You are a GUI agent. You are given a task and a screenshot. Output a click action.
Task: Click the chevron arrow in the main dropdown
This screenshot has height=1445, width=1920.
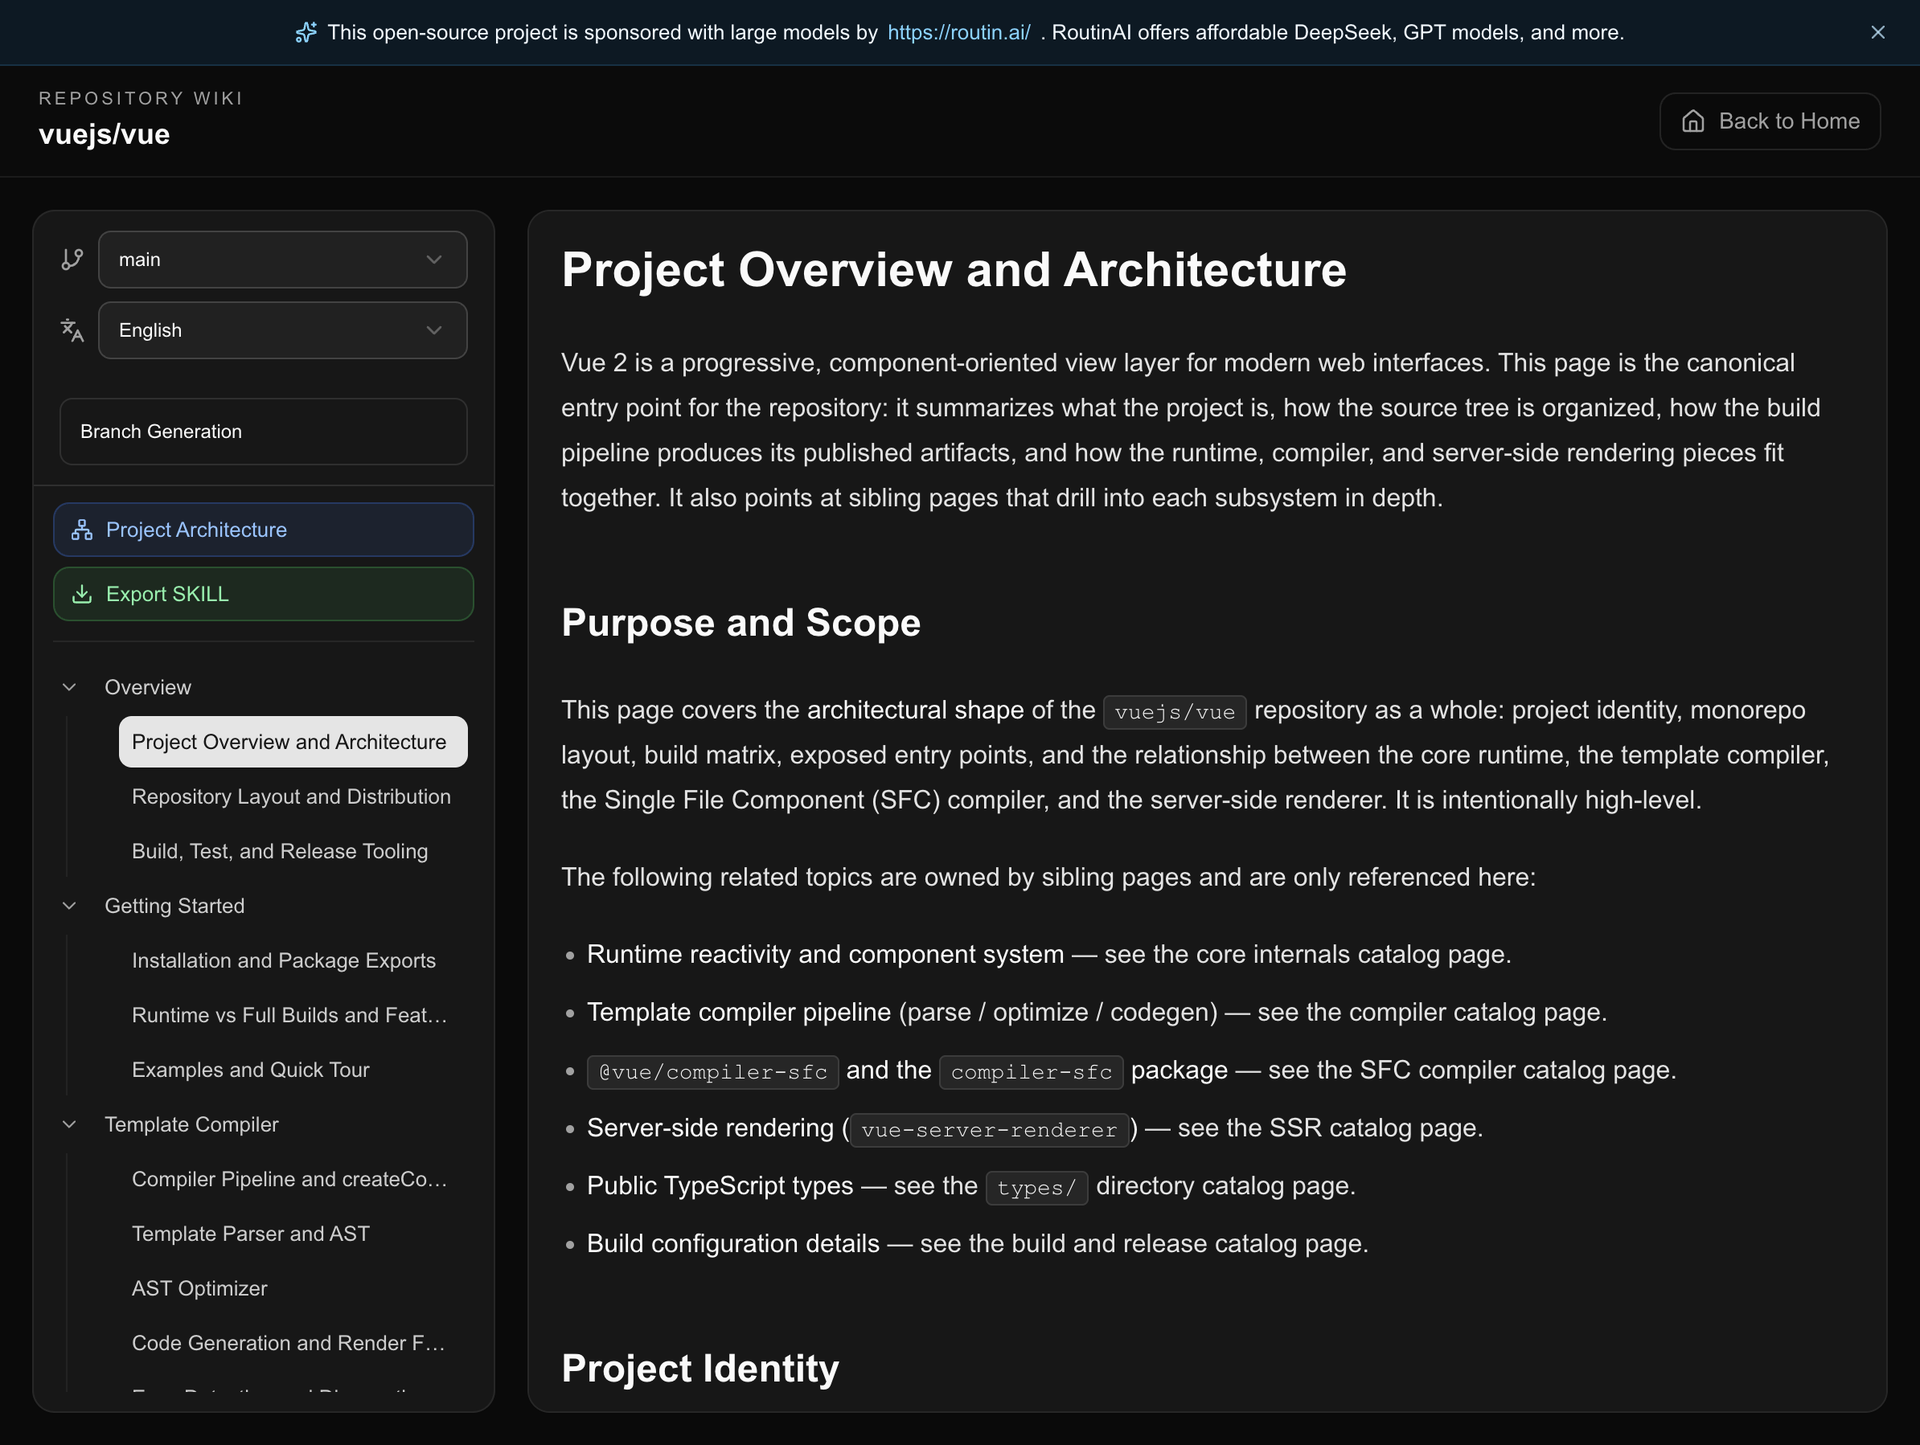coord(434,260)
